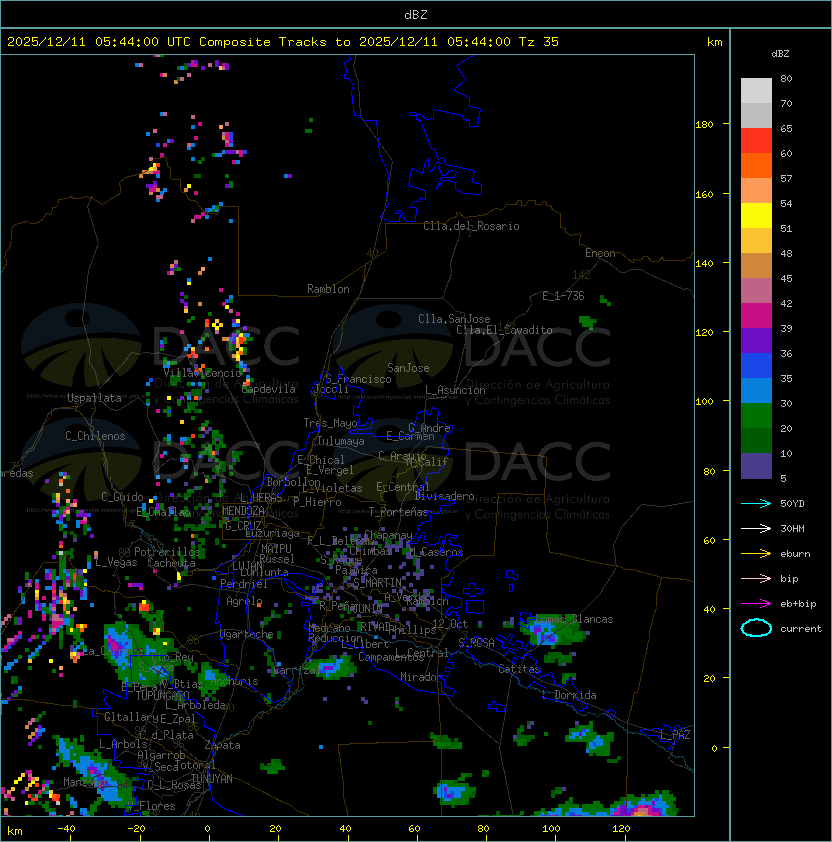Pick the blue 36 dBZ color swatch
Image resolution: width=832 pixels, height=842 pixels.
[756, 365]
